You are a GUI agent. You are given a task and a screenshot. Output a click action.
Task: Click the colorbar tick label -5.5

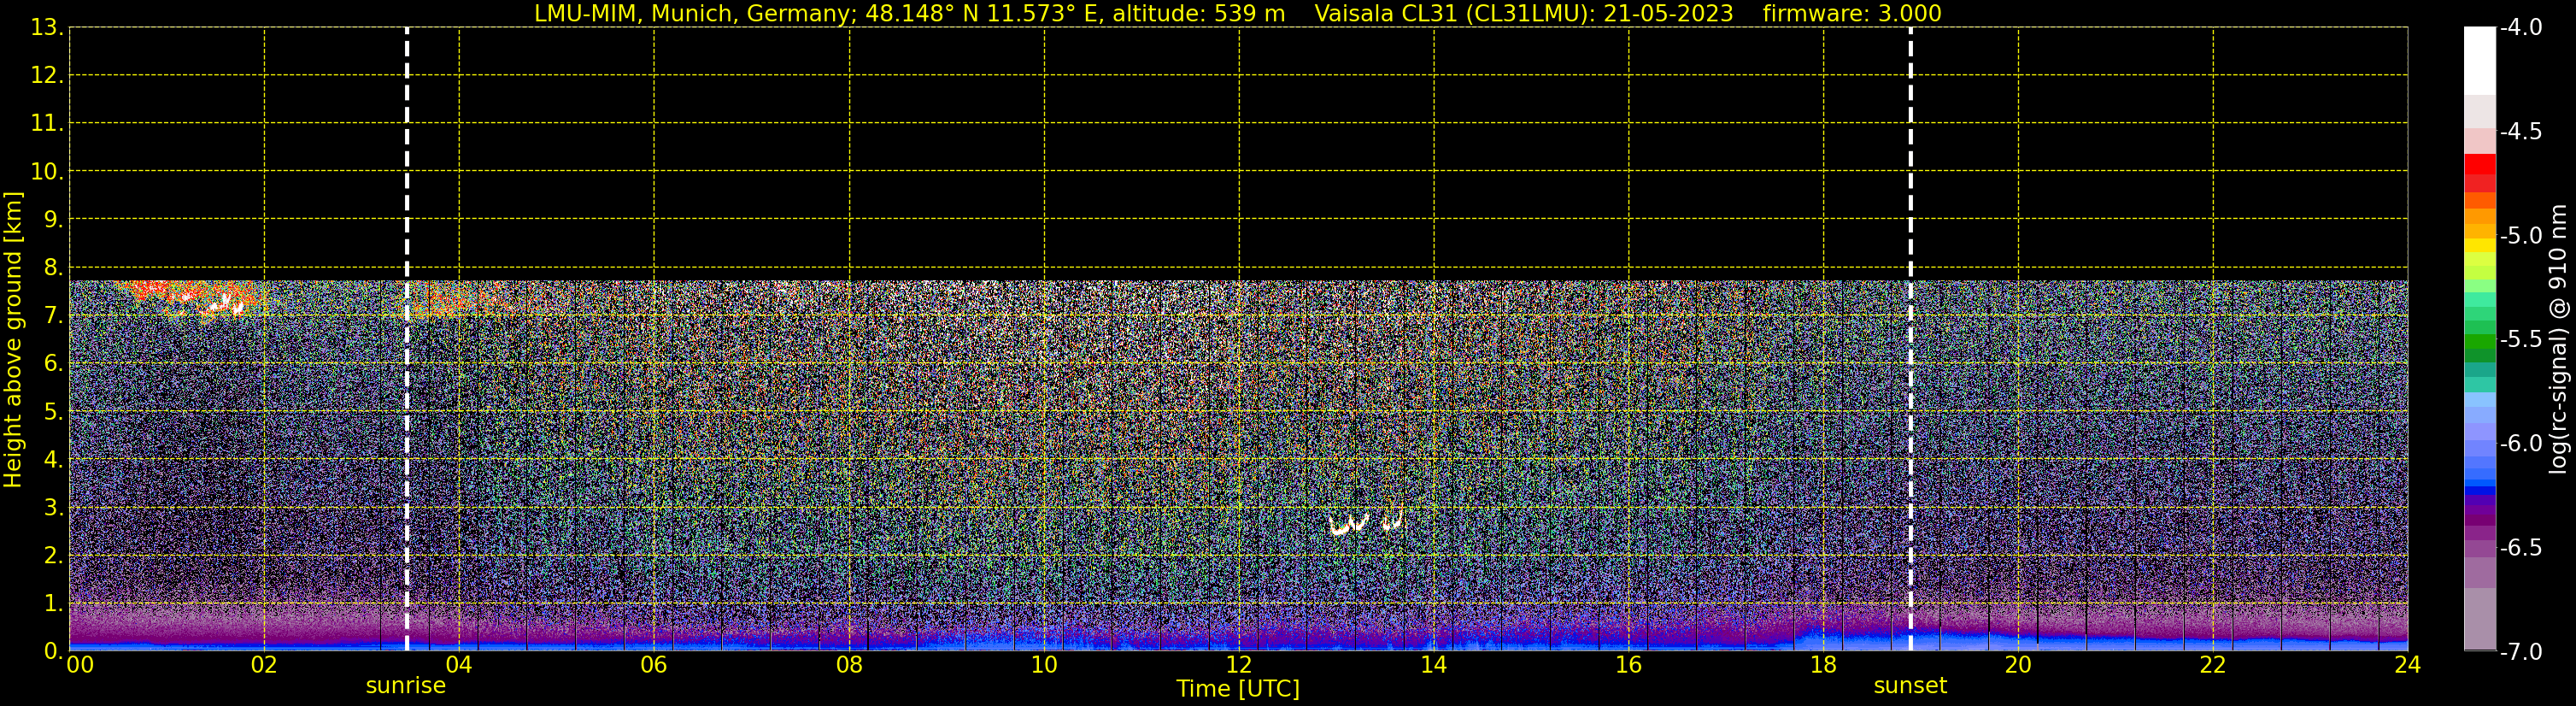[x=2520, y=339]
